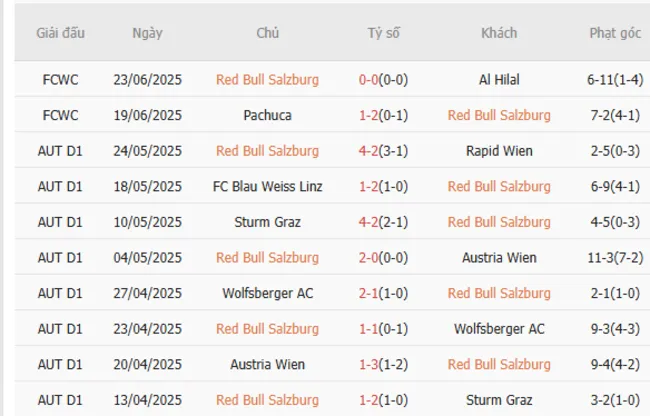
Task: Select the "Tỷ số" column header
Action: [383, 33]
